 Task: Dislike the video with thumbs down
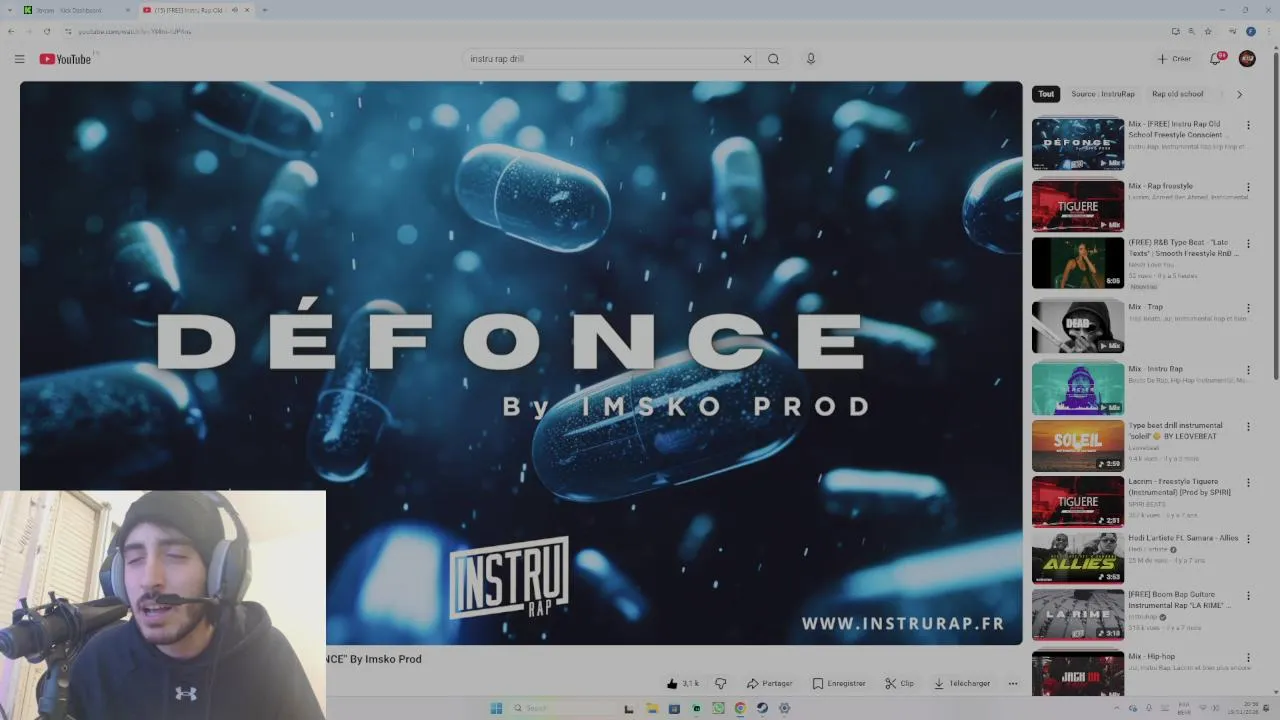720,684
